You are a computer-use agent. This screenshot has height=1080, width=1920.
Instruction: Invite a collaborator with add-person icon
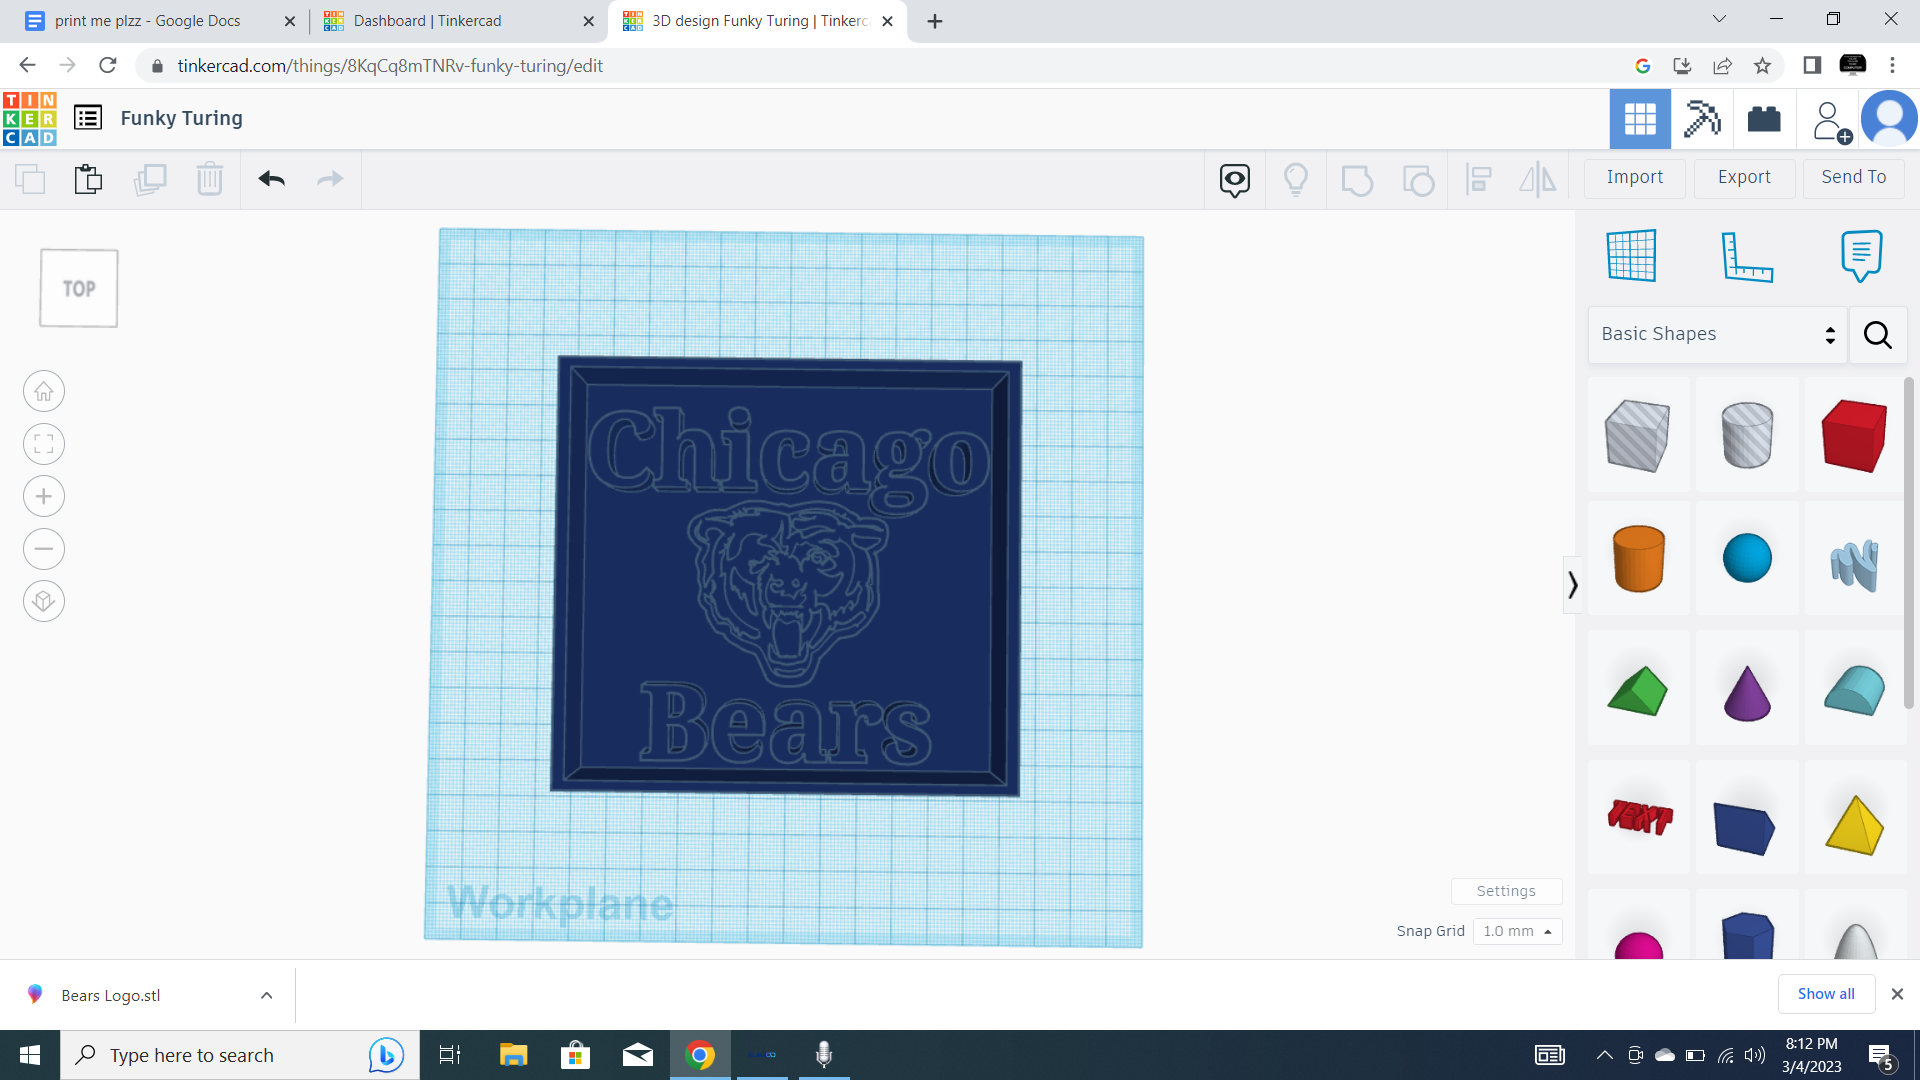point(1830,121)
